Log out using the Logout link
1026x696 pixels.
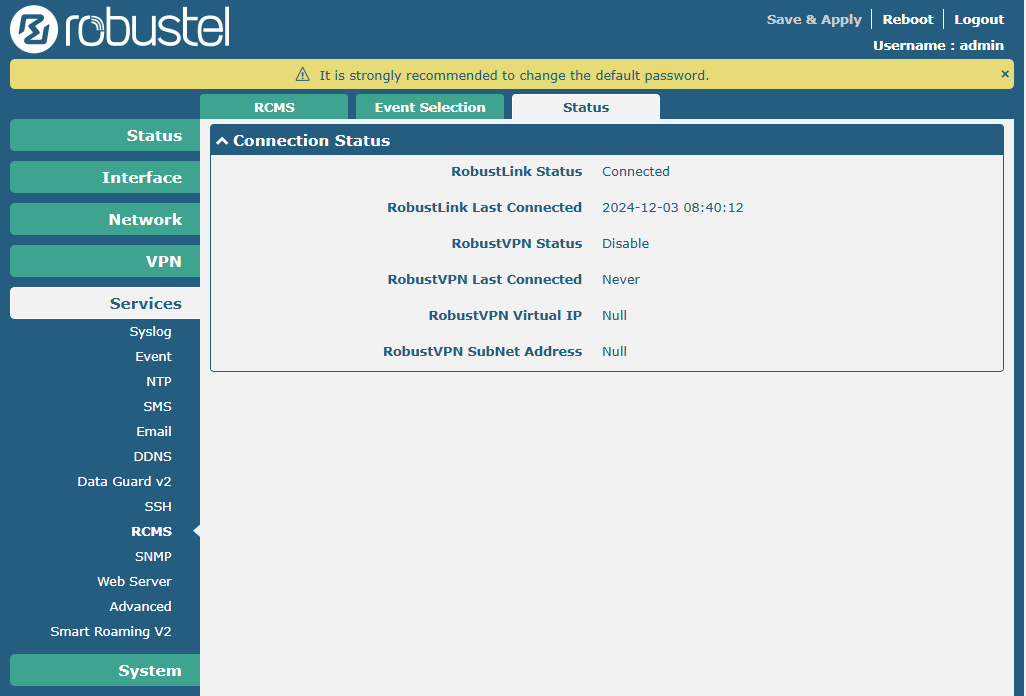pyautogui.click(x=979, y=20)
